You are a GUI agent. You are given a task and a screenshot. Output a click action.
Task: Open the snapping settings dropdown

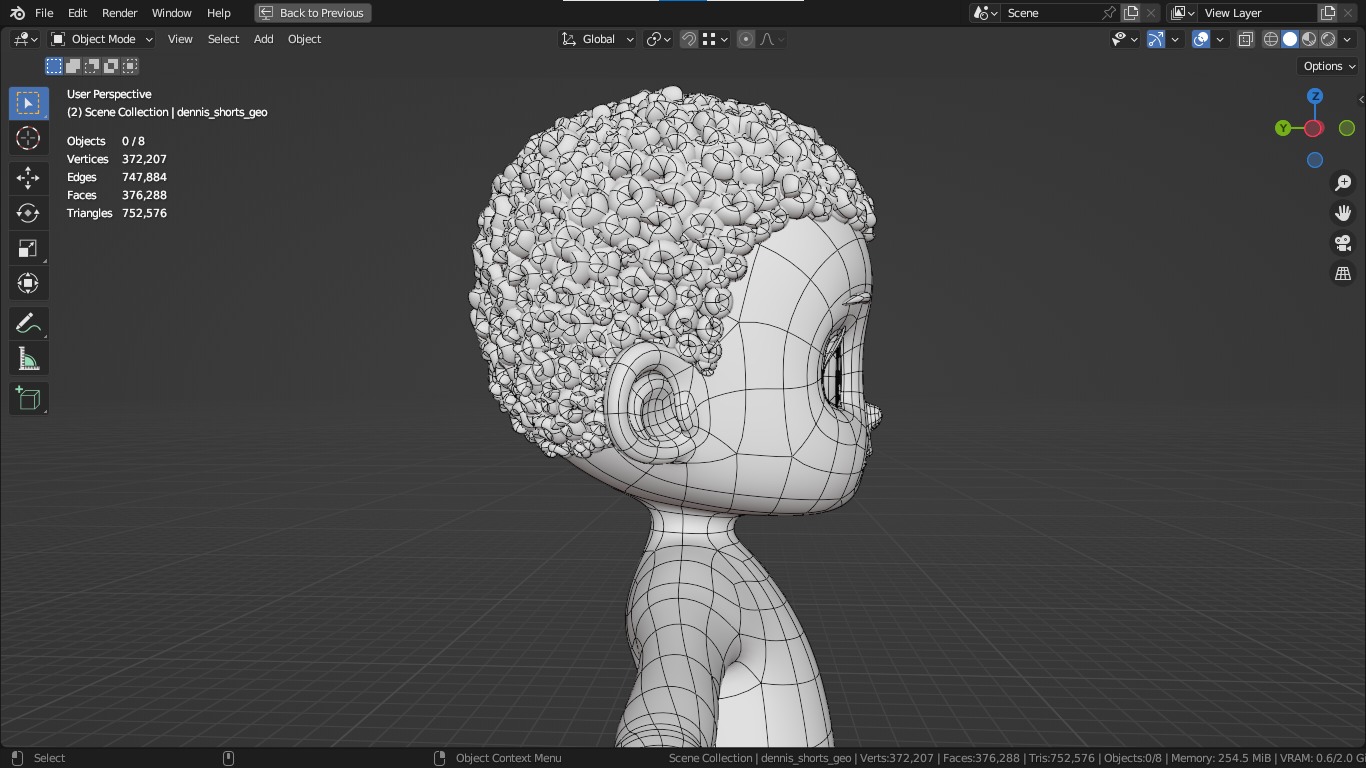pos(714,39)
